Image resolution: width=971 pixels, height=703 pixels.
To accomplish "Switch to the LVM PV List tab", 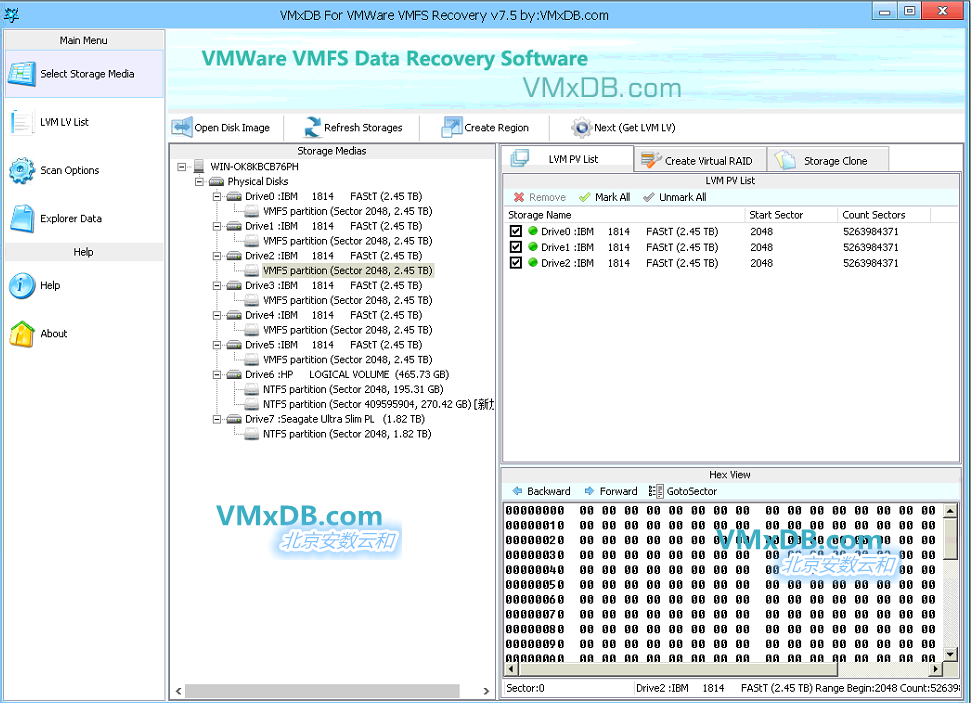I will click(567, 159).
